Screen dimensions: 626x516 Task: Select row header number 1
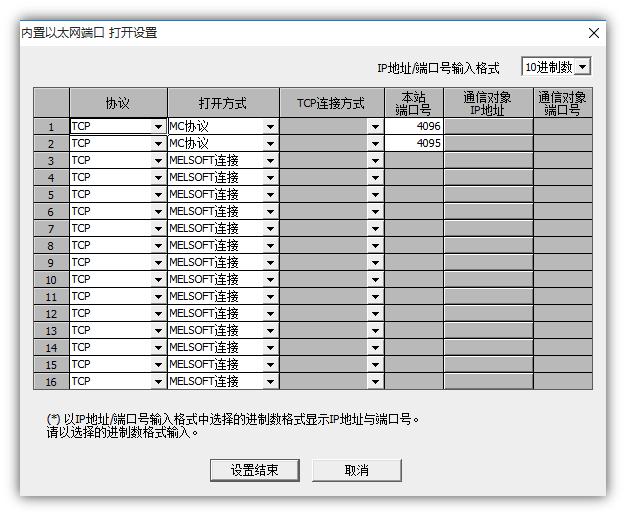tap(51, 127)
